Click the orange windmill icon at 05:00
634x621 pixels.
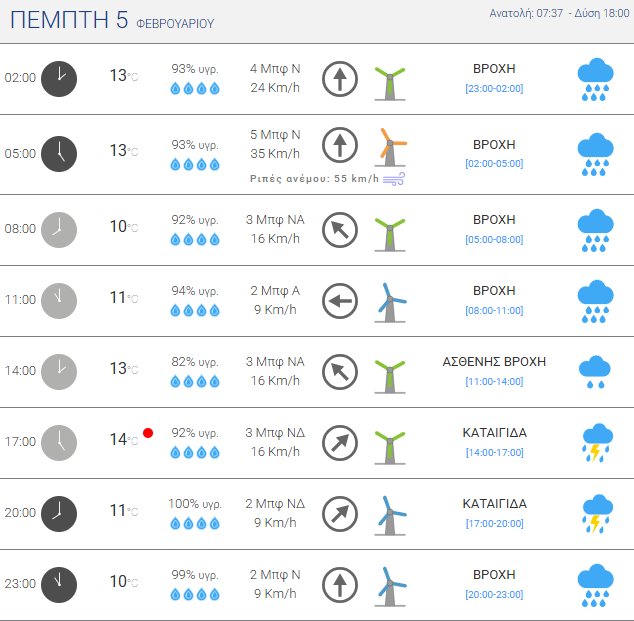[x=390, y=147]
